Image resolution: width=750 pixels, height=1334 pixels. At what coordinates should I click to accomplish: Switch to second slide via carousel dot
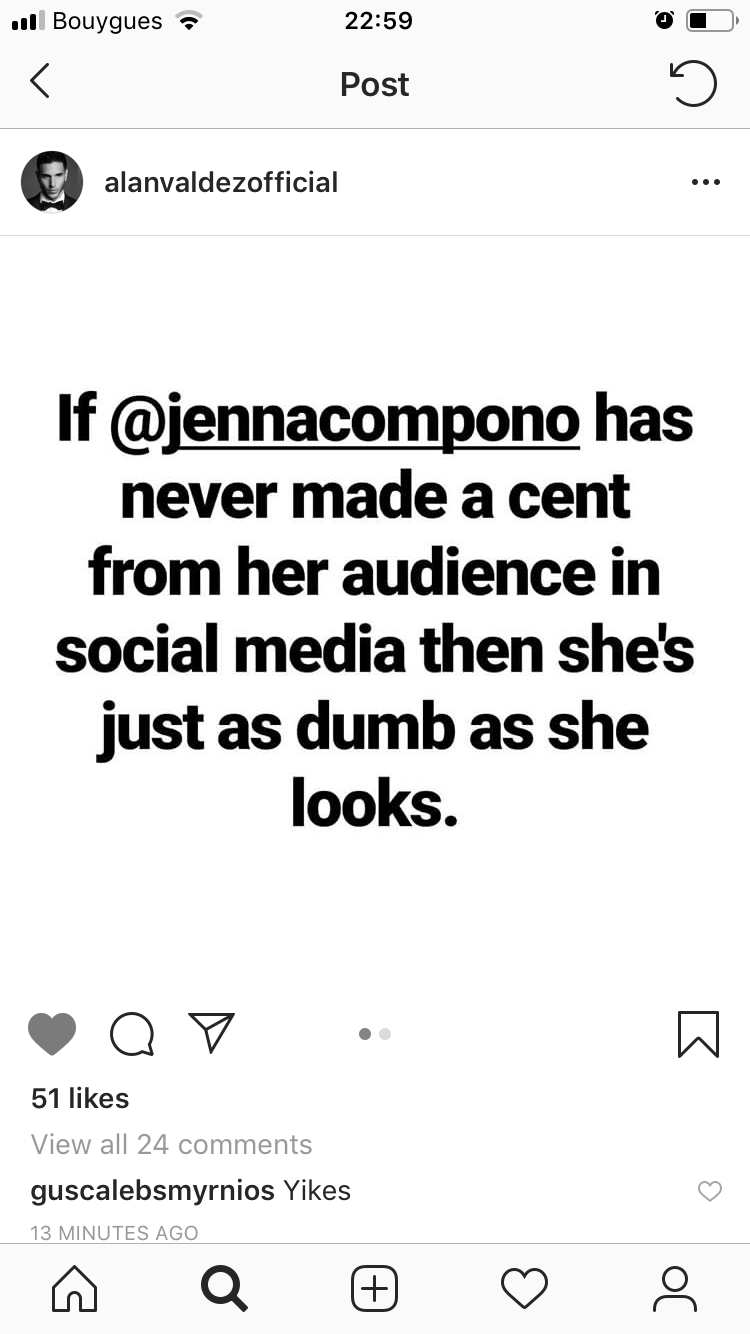tap(385, 1034)
